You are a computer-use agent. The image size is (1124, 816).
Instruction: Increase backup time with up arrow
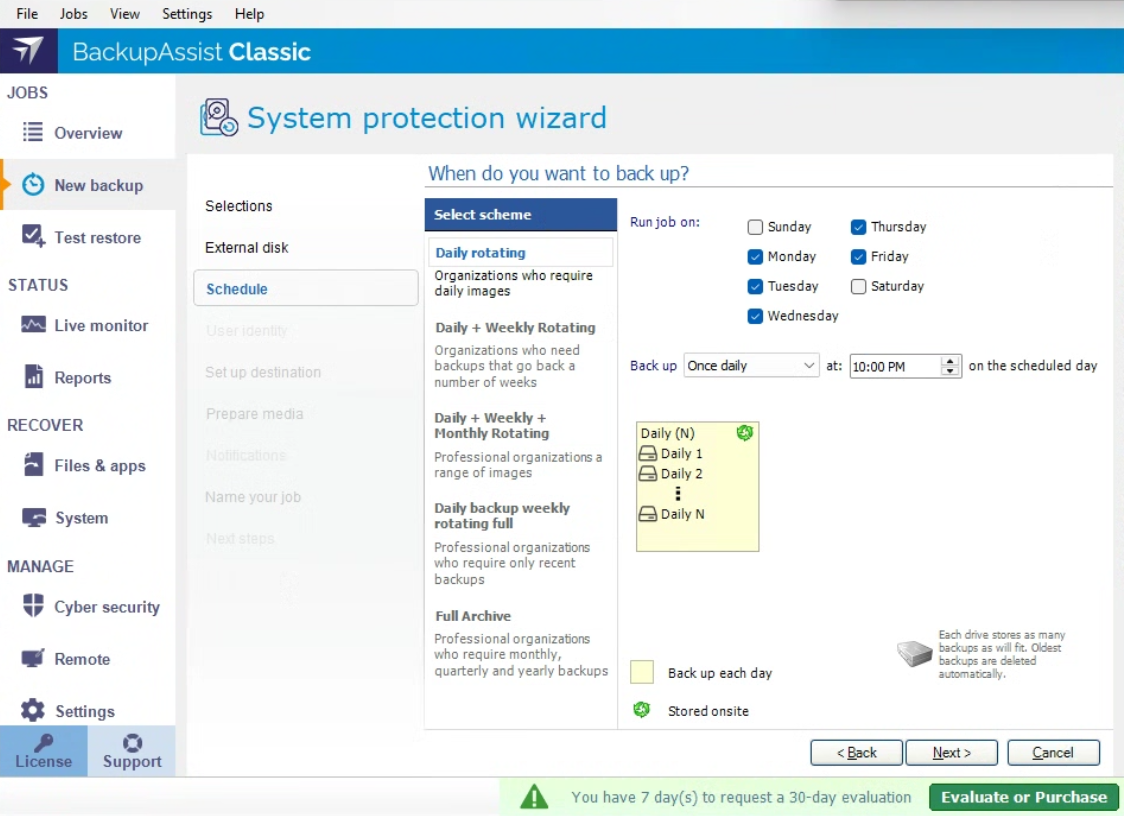[x=950, y=361]
